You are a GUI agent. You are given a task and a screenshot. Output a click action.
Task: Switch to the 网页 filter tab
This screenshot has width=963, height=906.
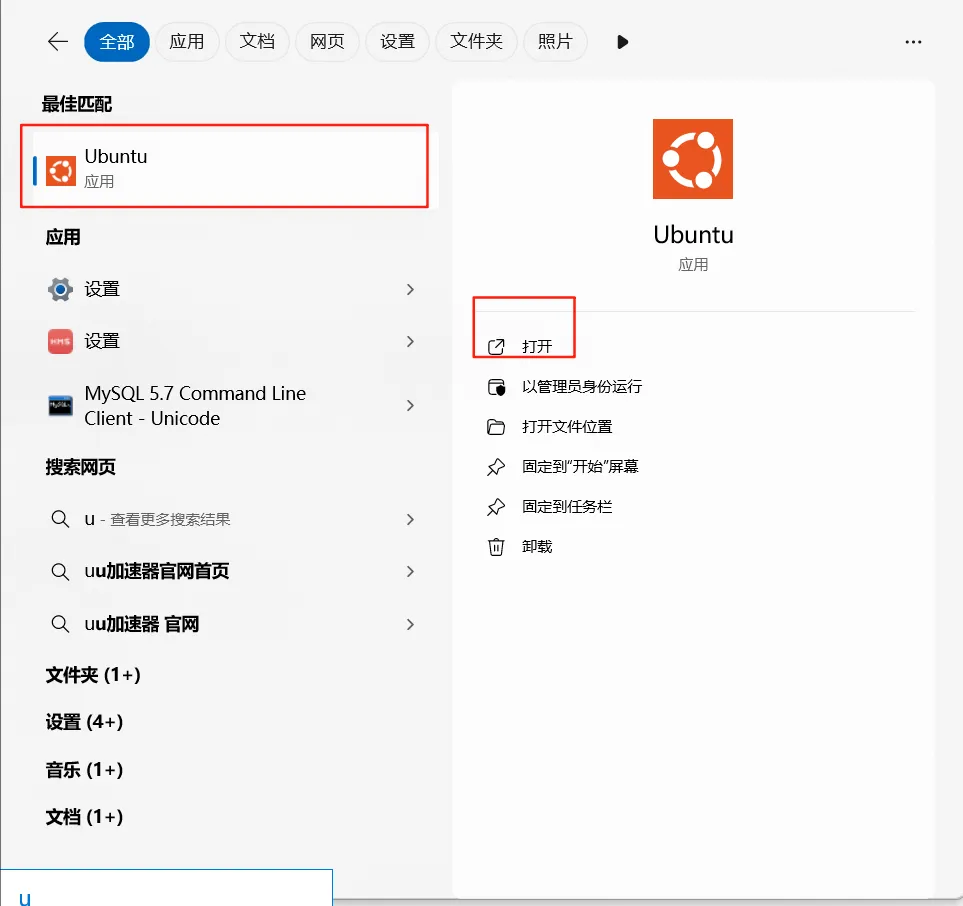[327, 41]
